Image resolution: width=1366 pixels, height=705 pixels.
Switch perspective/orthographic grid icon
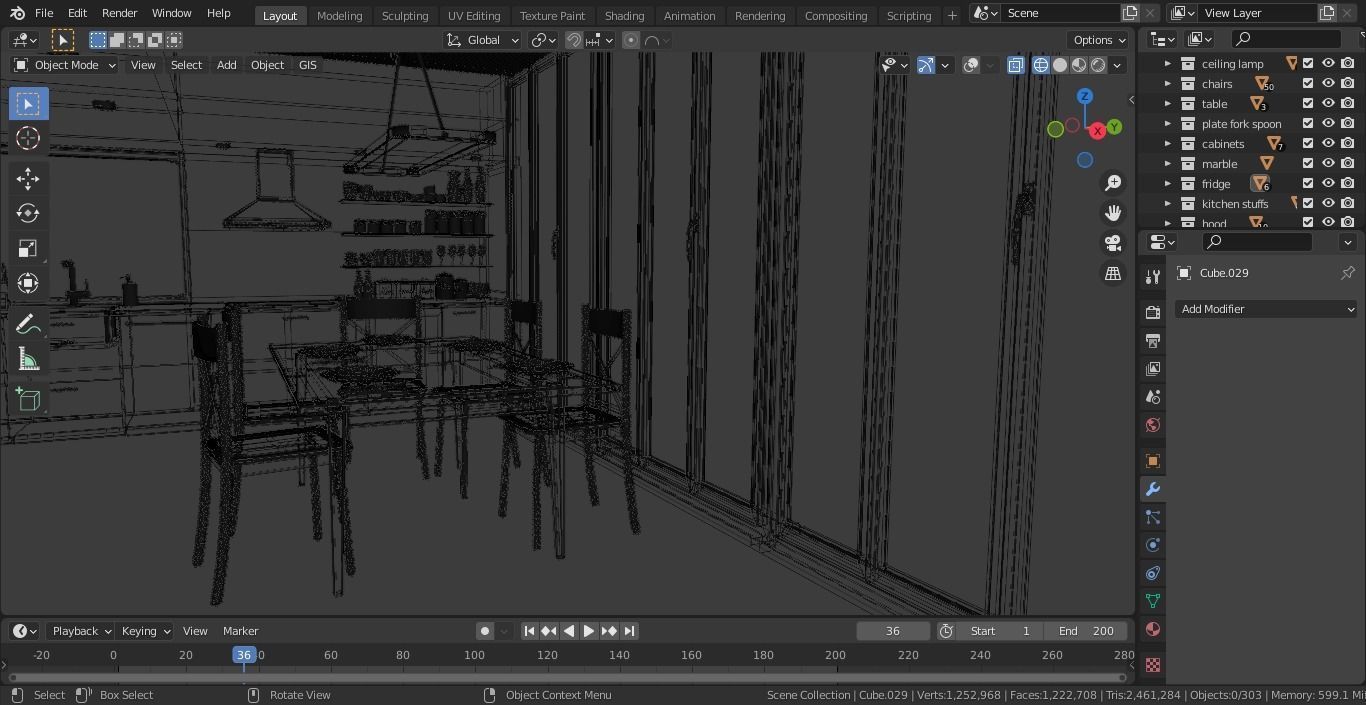1113,273
